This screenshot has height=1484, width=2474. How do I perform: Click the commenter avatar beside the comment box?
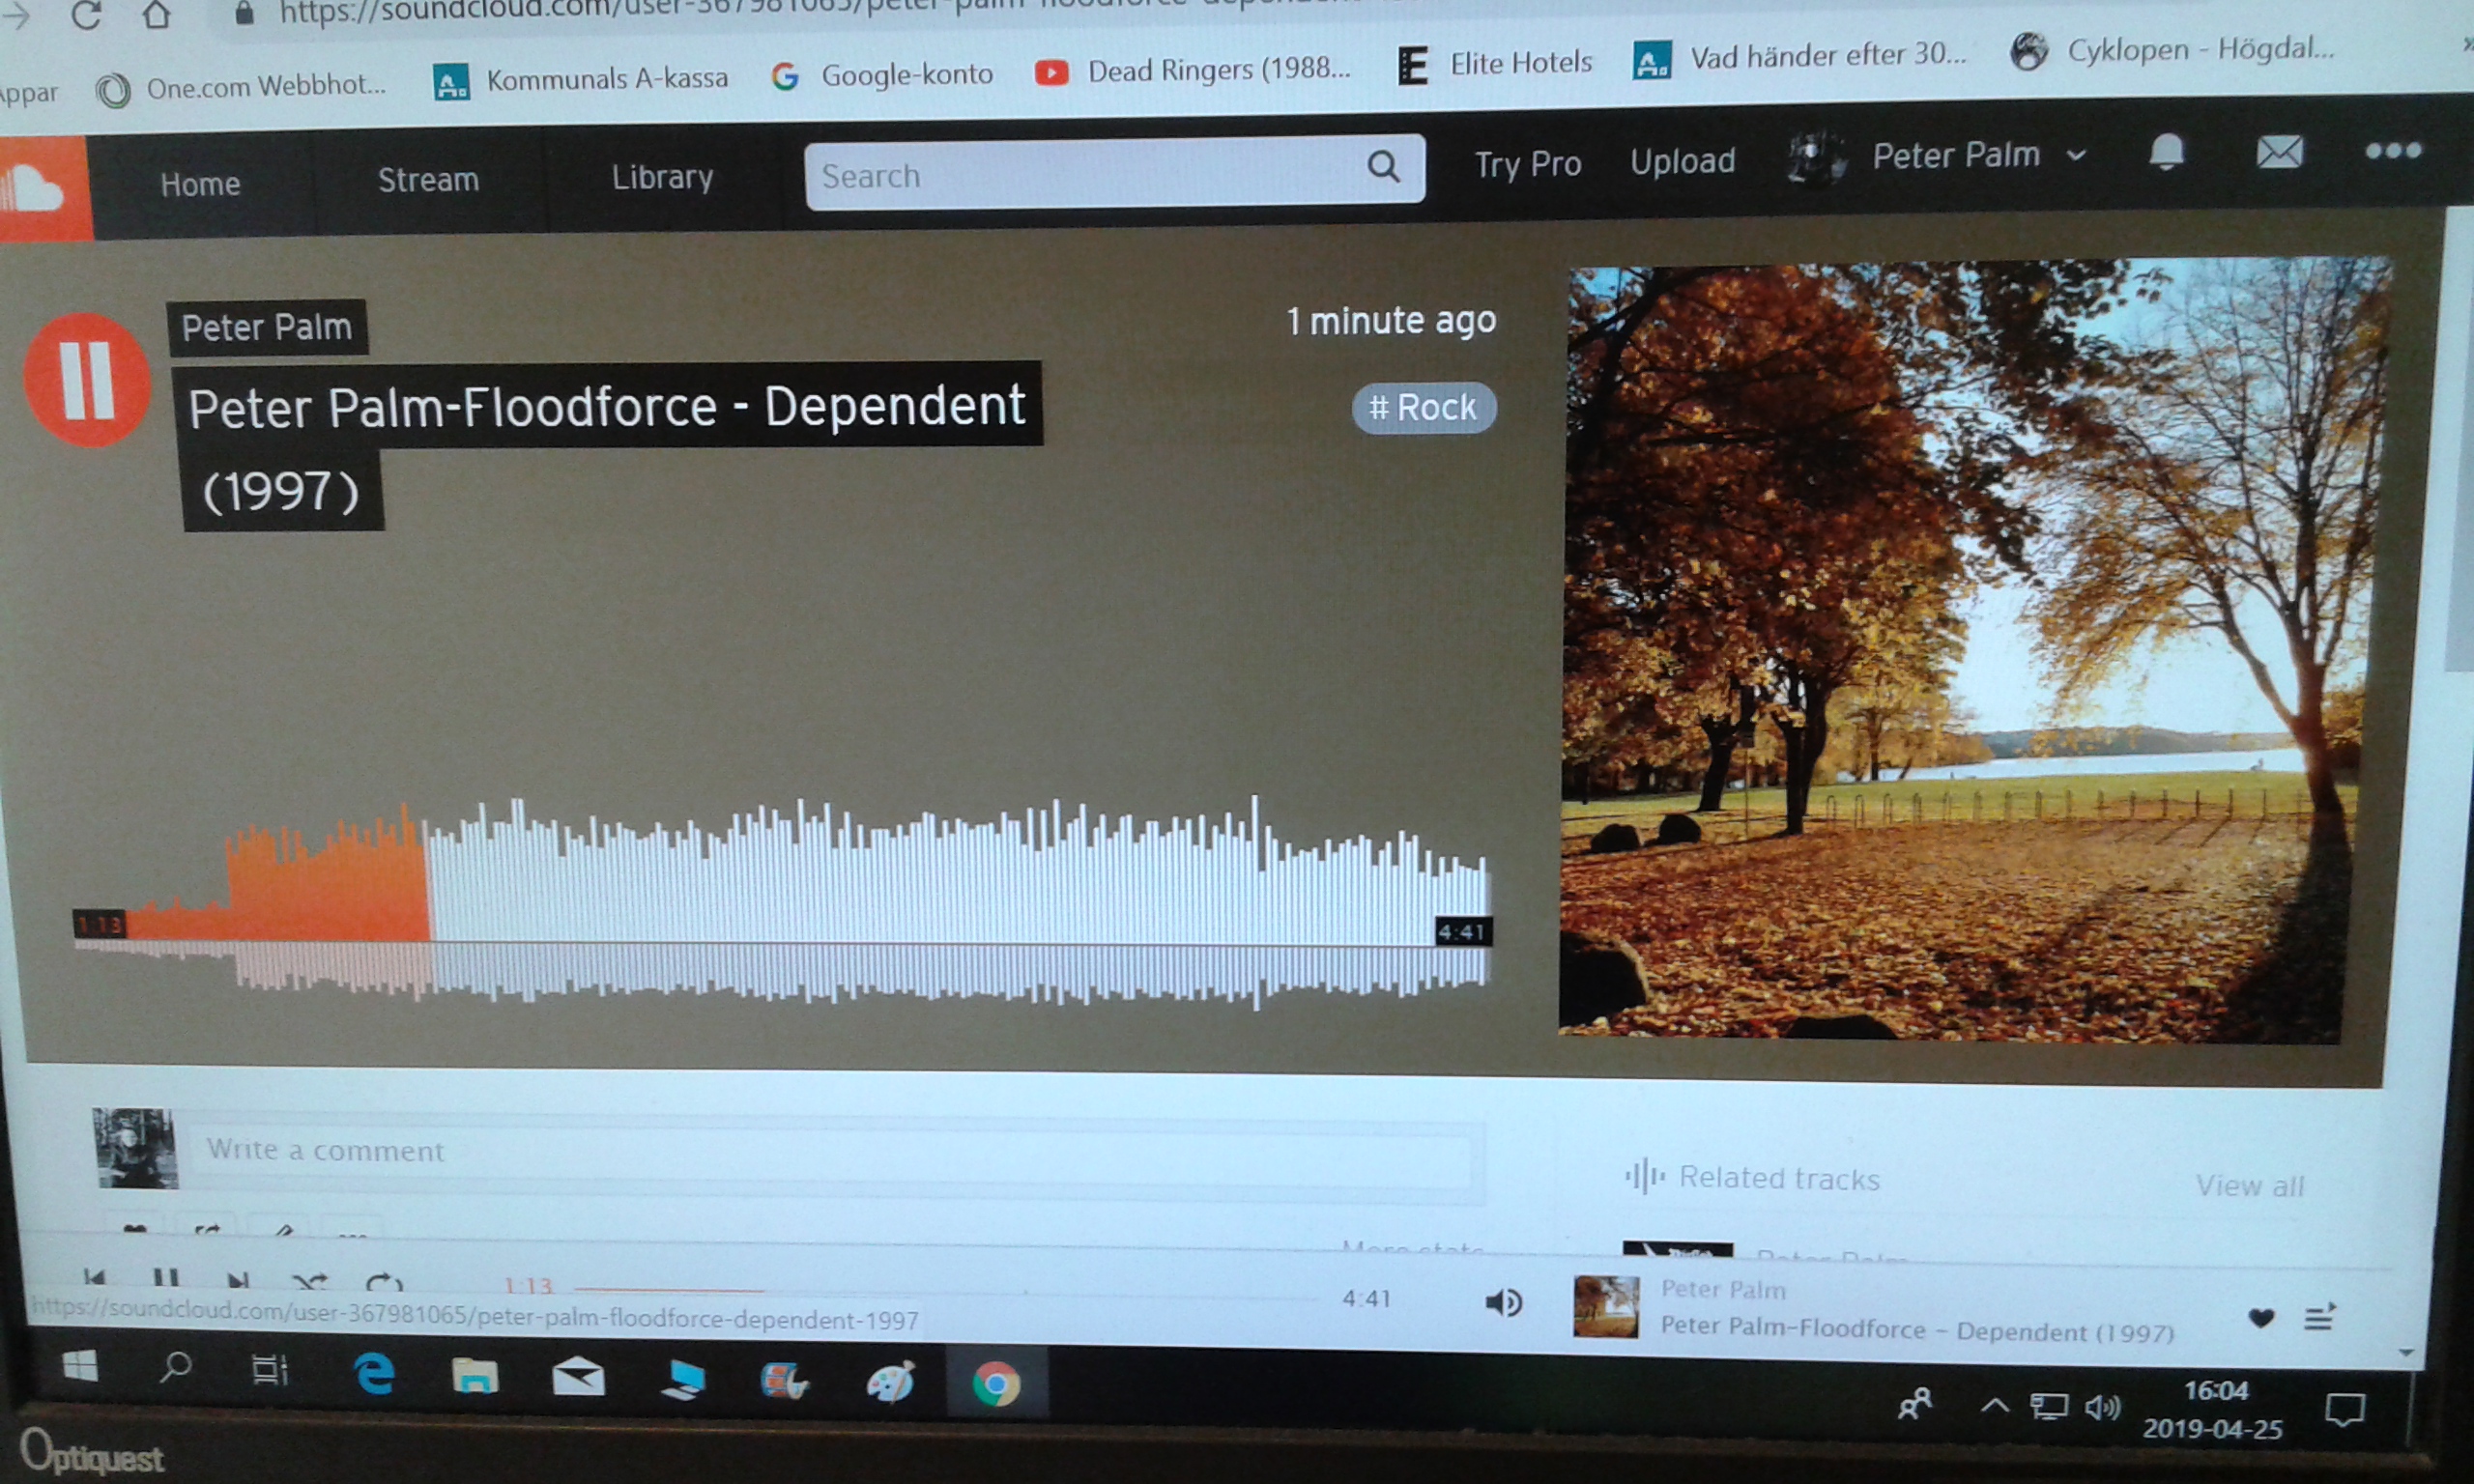coord(136,1148)
